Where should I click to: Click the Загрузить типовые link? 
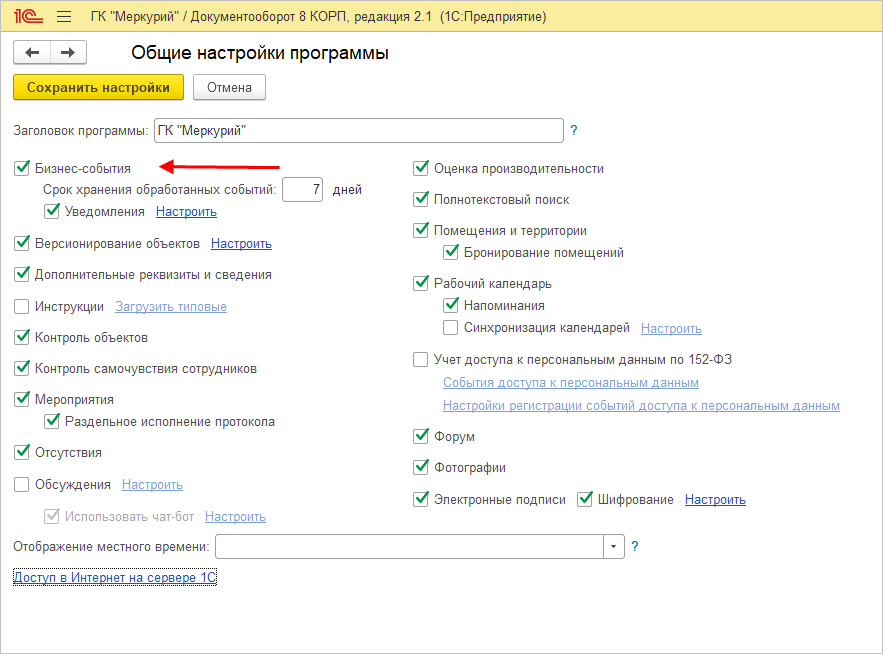coord(171,307)
